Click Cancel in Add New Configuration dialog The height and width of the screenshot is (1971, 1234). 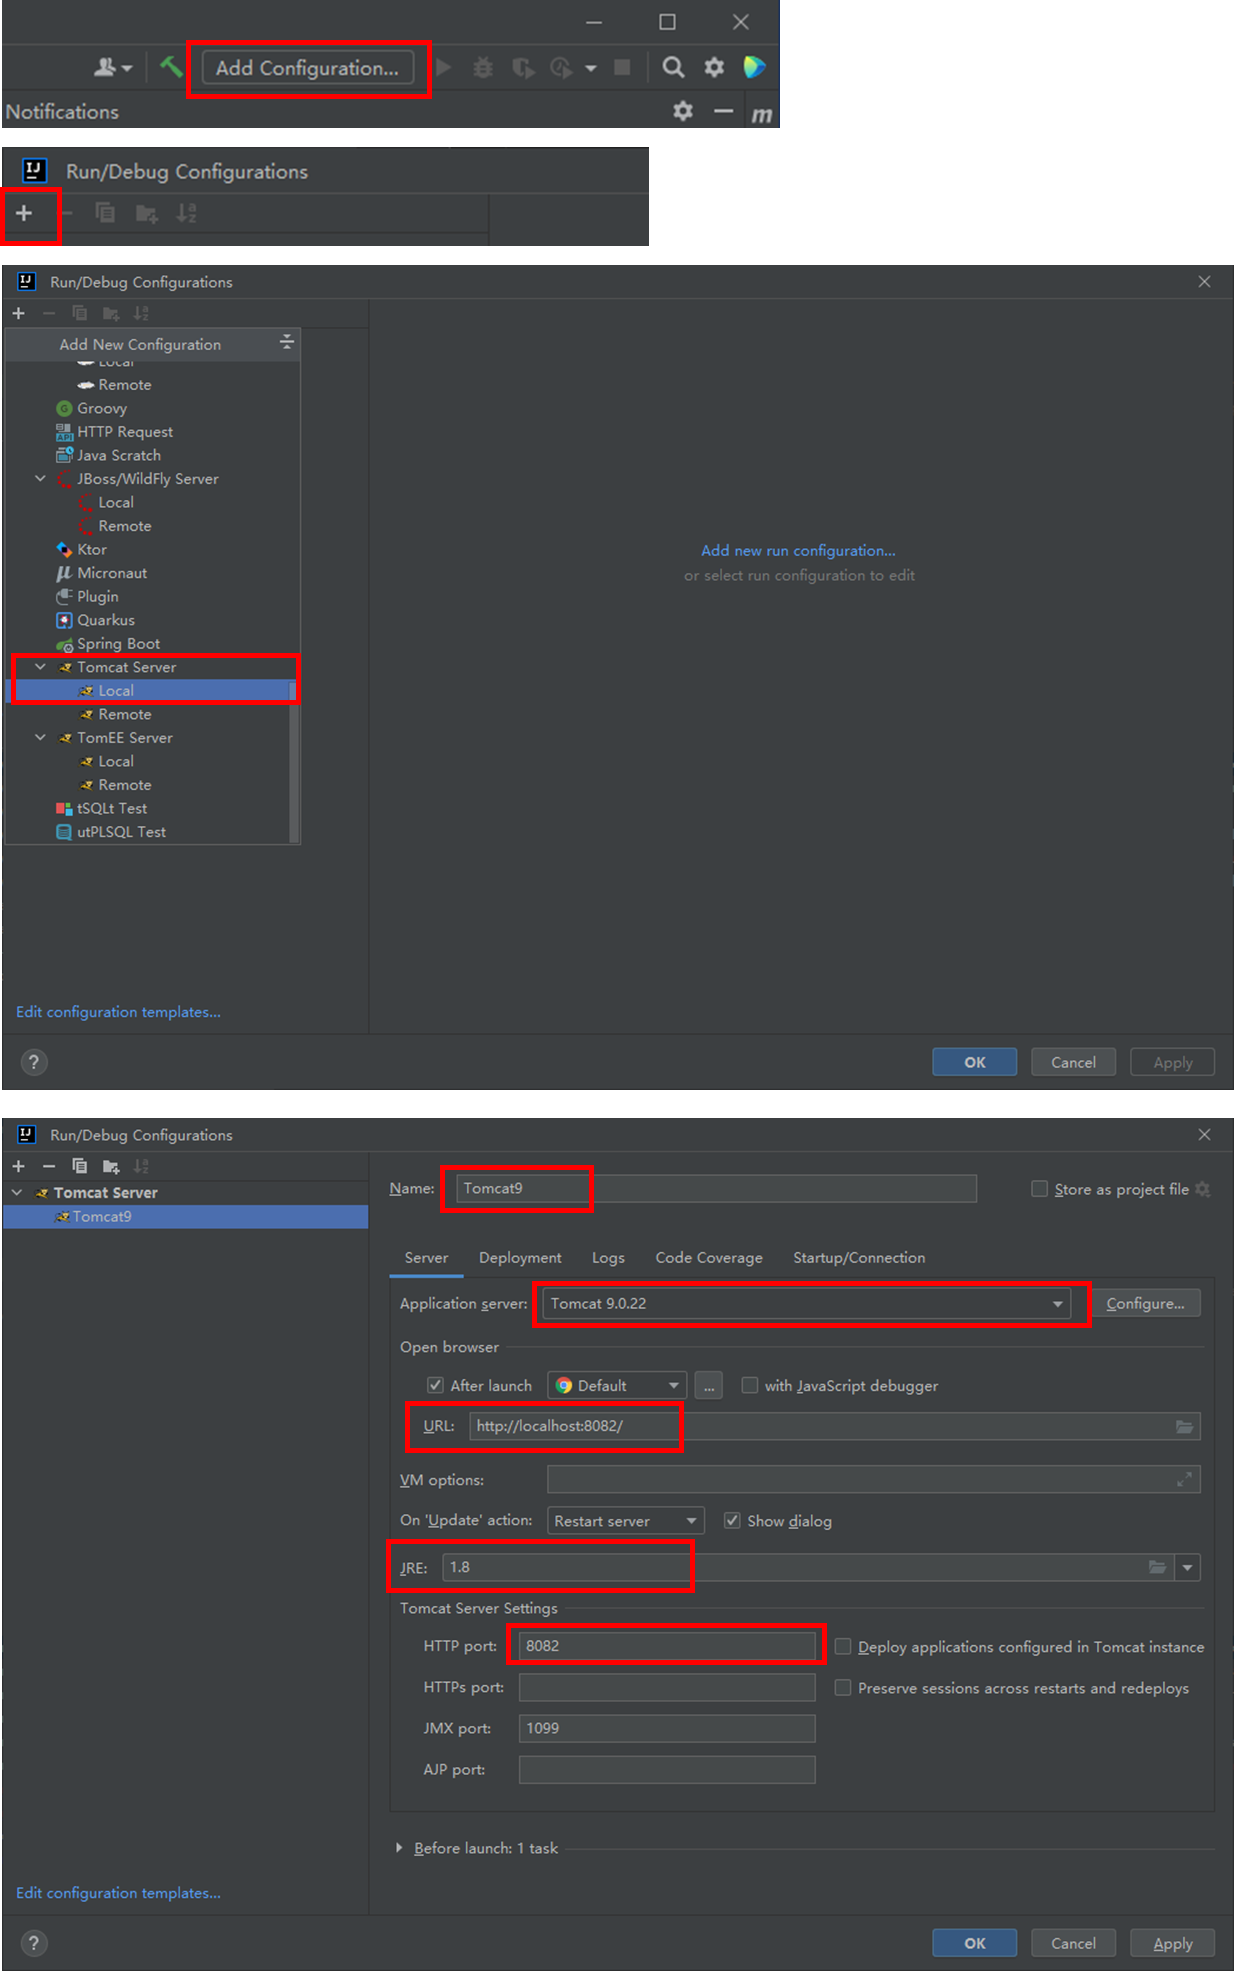pos(1073,1062)
